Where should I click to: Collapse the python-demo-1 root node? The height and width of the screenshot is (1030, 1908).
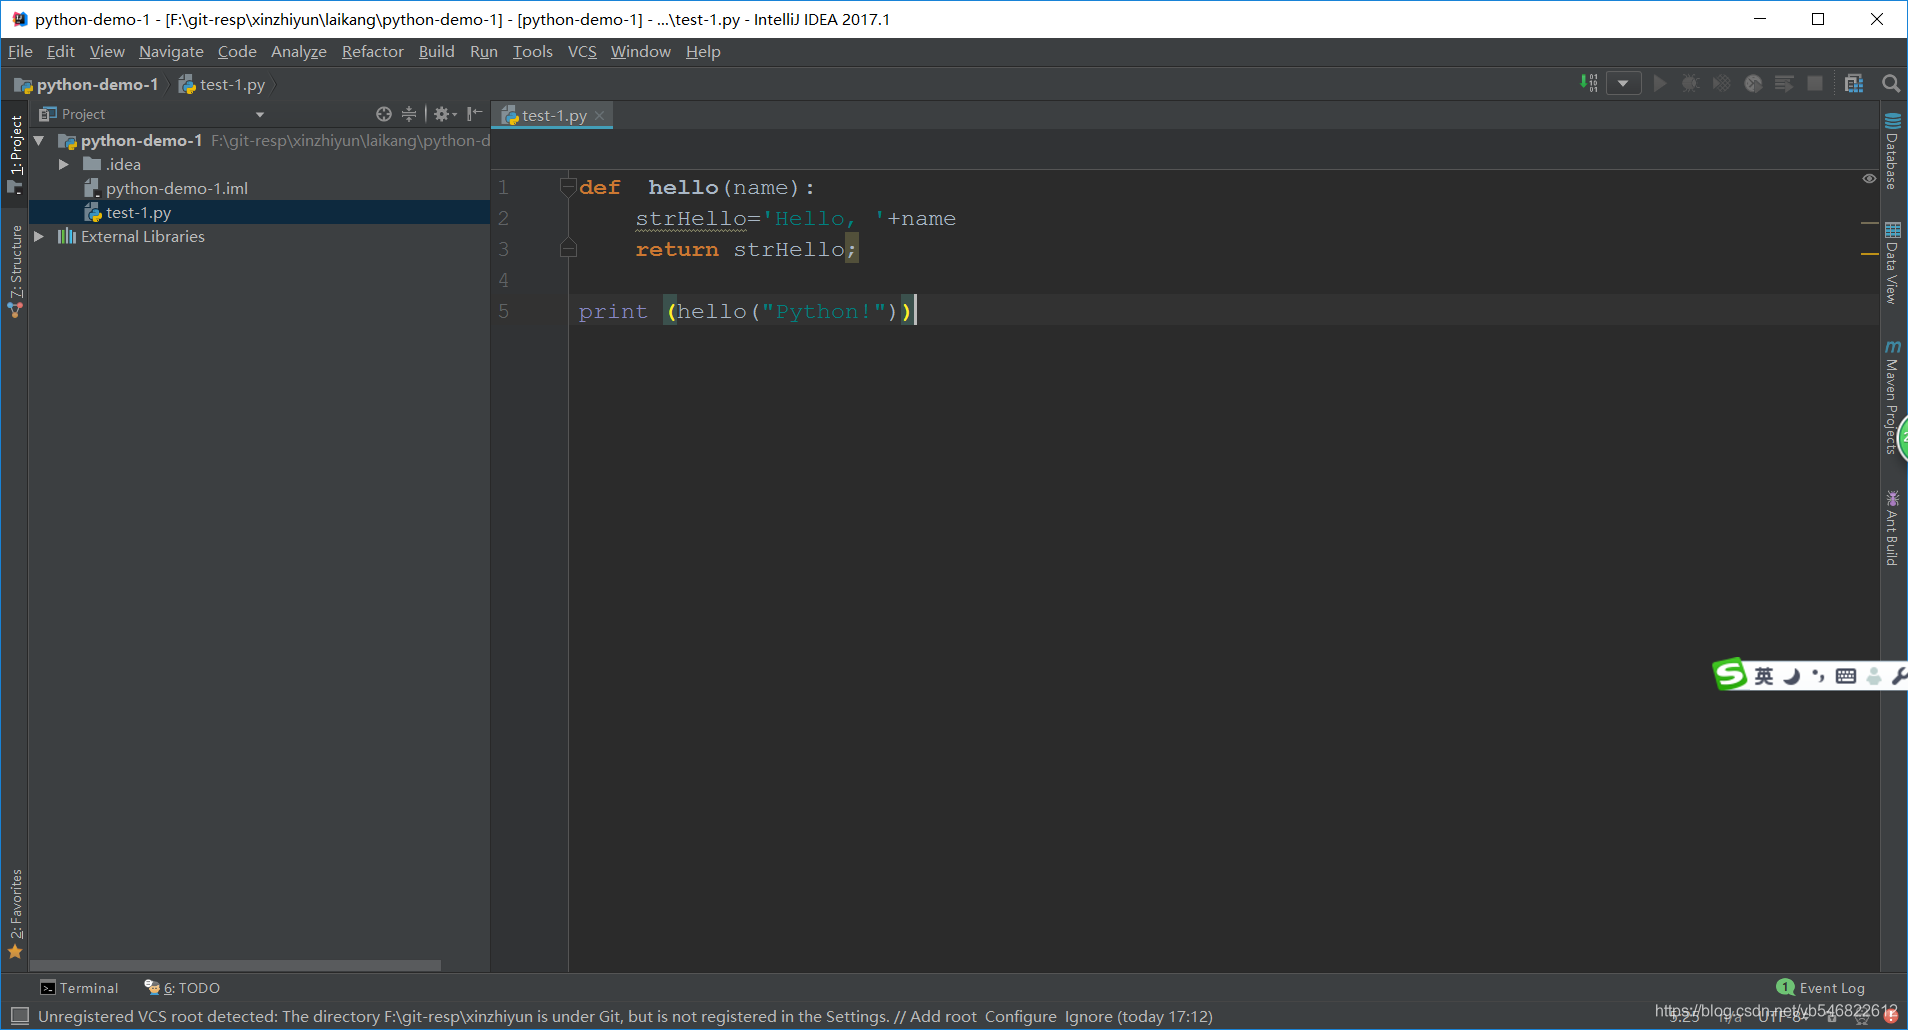click(x=39, y=141)
